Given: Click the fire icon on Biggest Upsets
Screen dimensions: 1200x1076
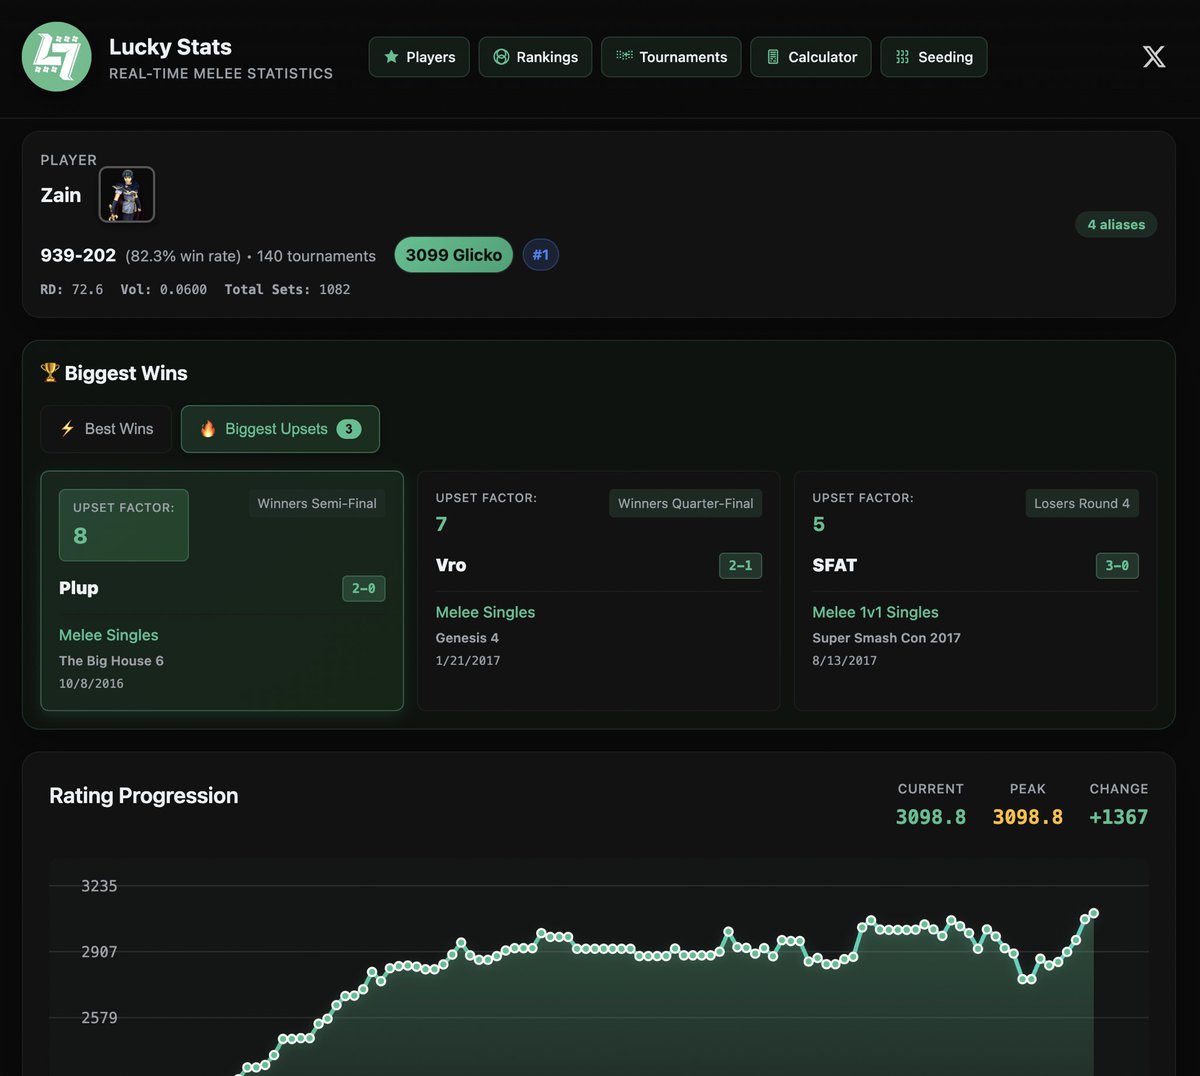Looking at the screenshot, I should tap(208, 428).
